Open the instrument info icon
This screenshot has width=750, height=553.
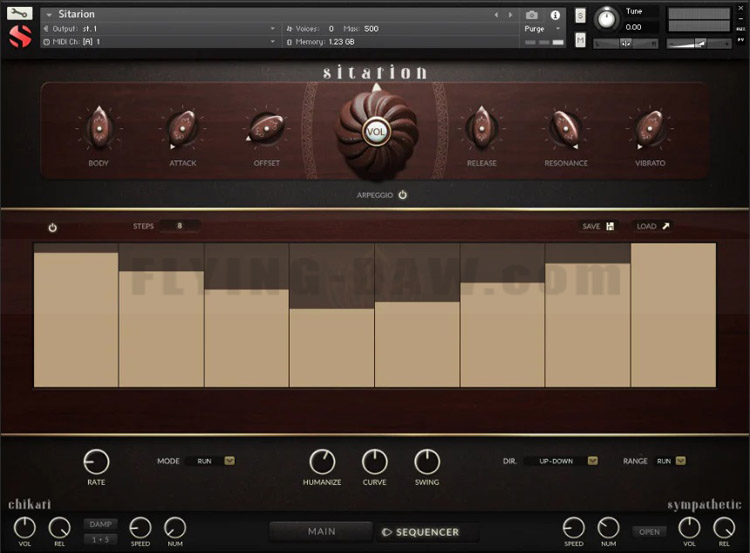(555, 15)
